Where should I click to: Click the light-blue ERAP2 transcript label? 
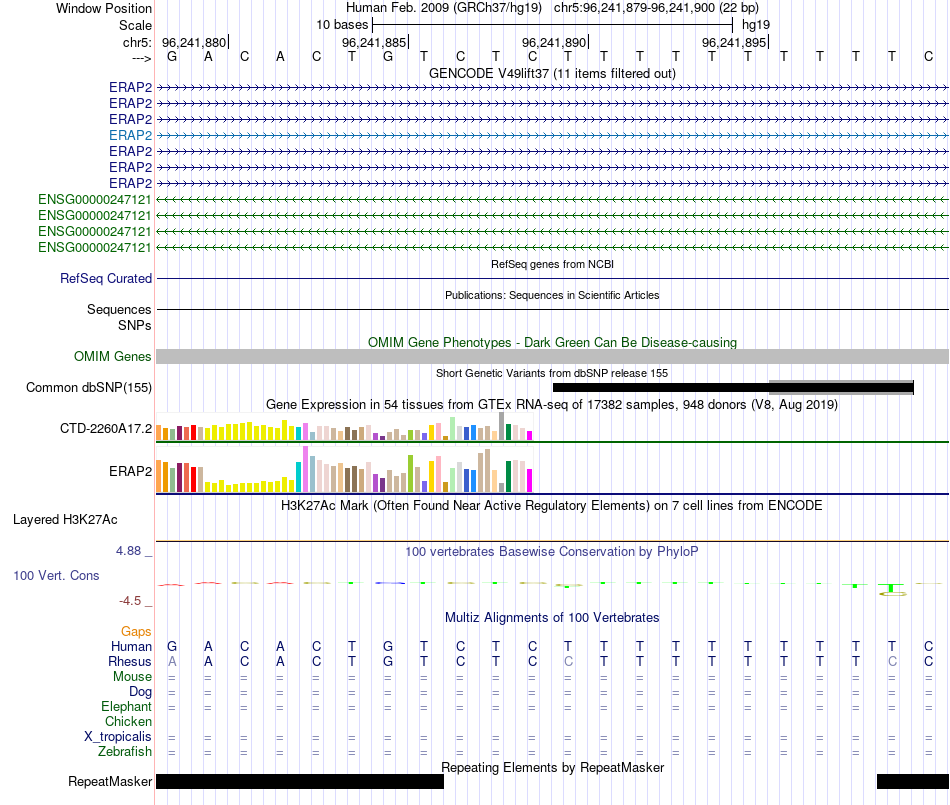pyautogui.click(x=130, y=135)
